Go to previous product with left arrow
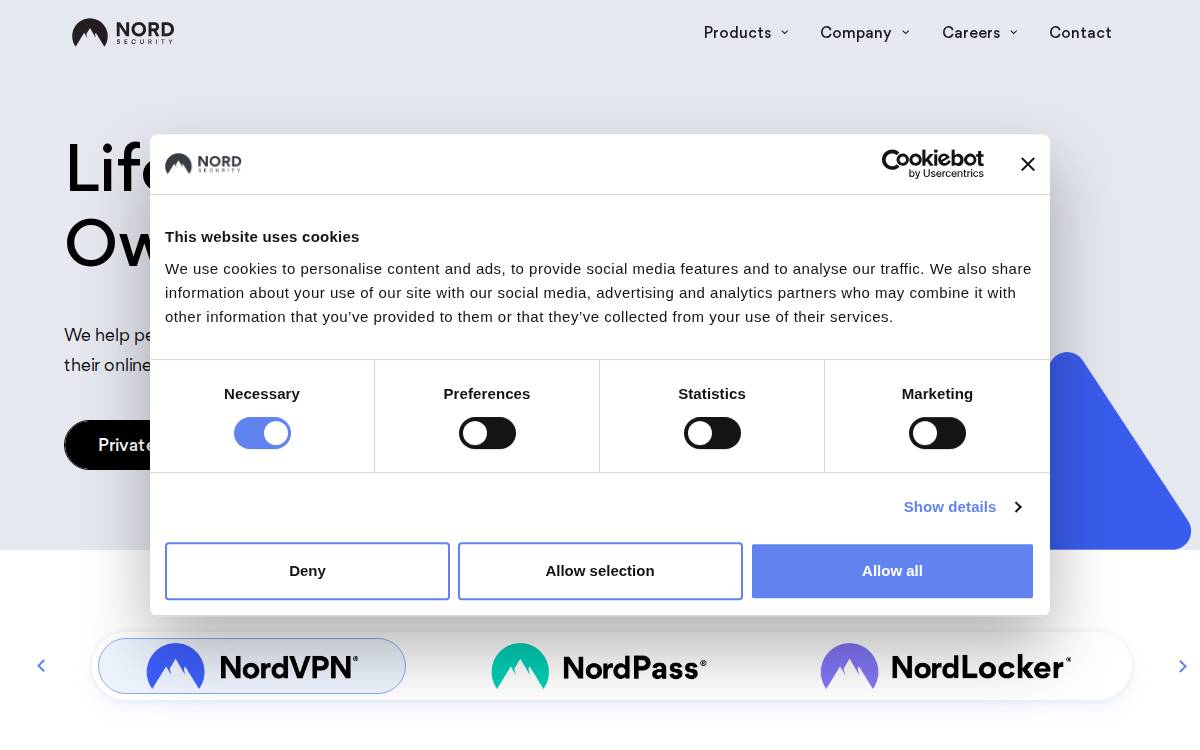 [41, 666]
